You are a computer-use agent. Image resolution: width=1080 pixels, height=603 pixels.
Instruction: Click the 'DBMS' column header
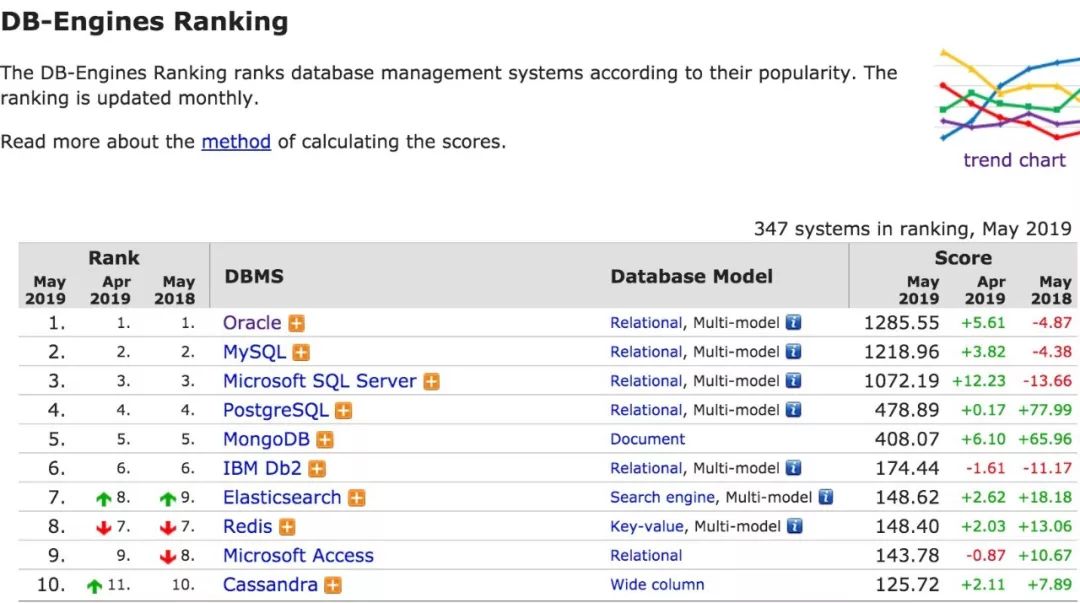click(254, 276)
